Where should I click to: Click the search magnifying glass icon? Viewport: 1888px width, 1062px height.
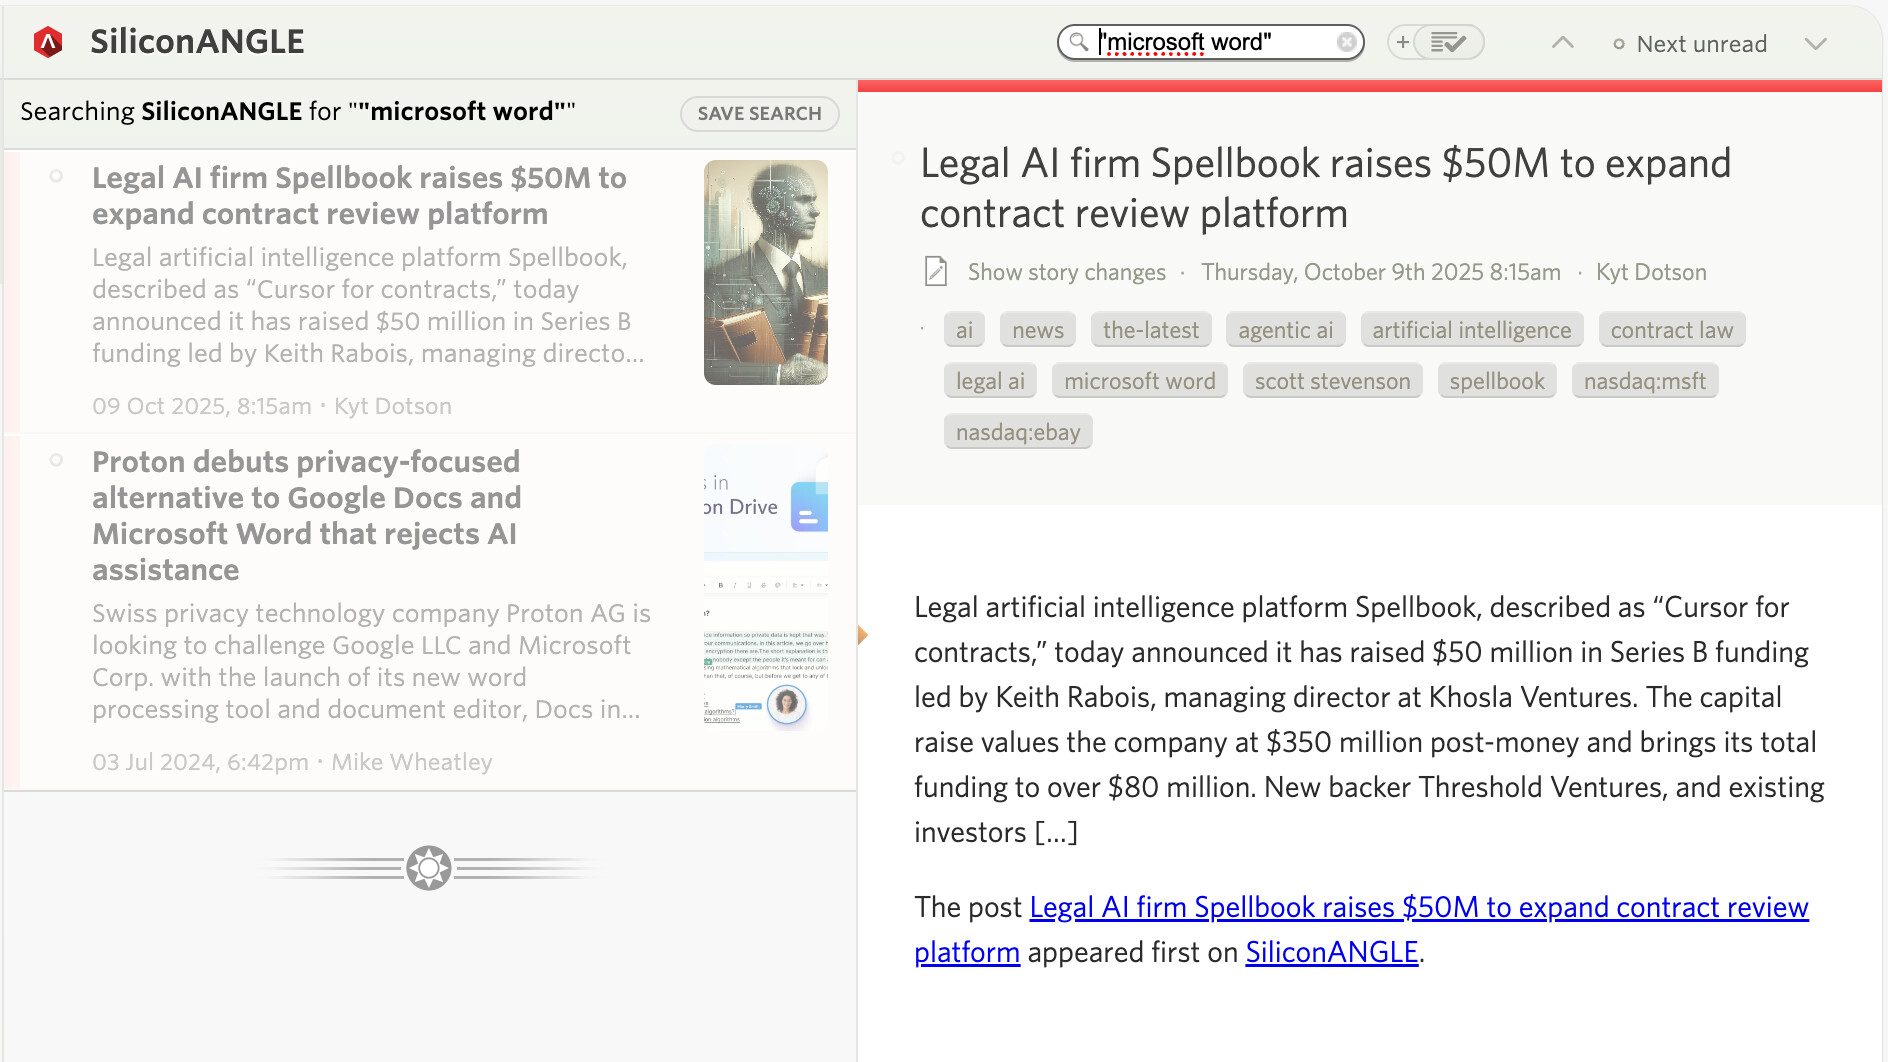tap(1078, 42)
